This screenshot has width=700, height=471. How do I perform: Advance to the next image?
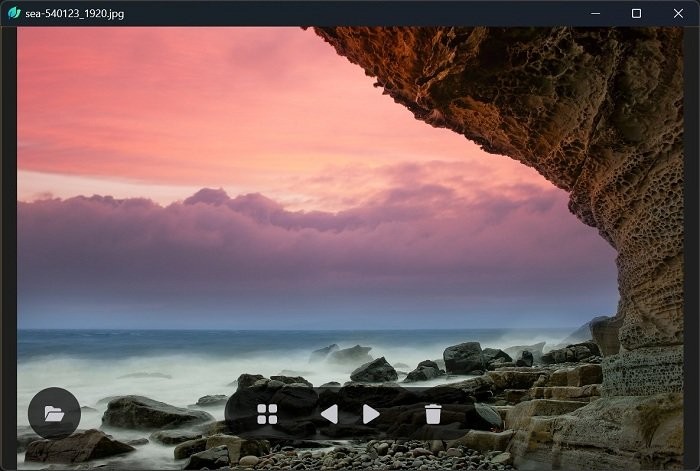[371, 414]
